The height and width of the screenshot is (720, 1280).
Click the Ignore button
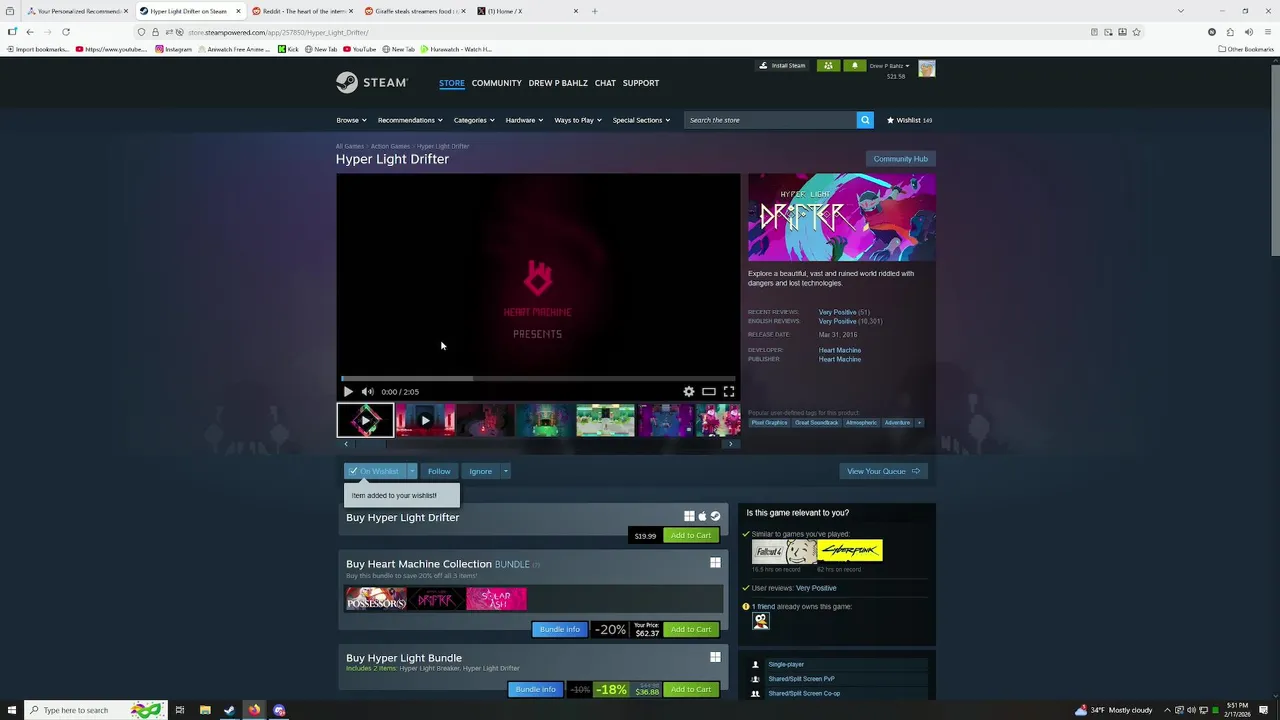pyautogui.click(x=481, y=471)
